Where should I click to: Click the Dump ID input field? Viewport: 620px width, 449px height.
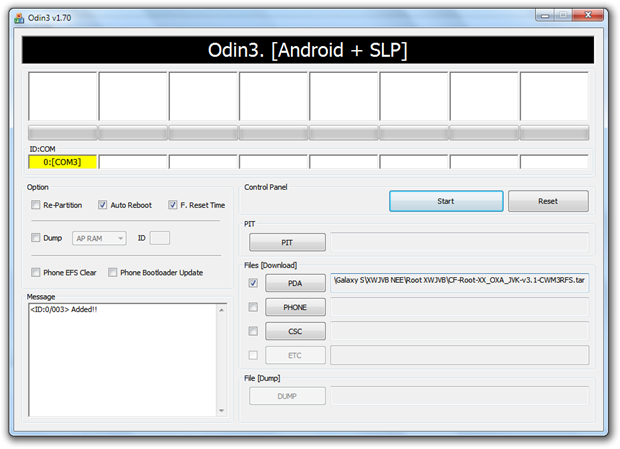pos(160,238)
